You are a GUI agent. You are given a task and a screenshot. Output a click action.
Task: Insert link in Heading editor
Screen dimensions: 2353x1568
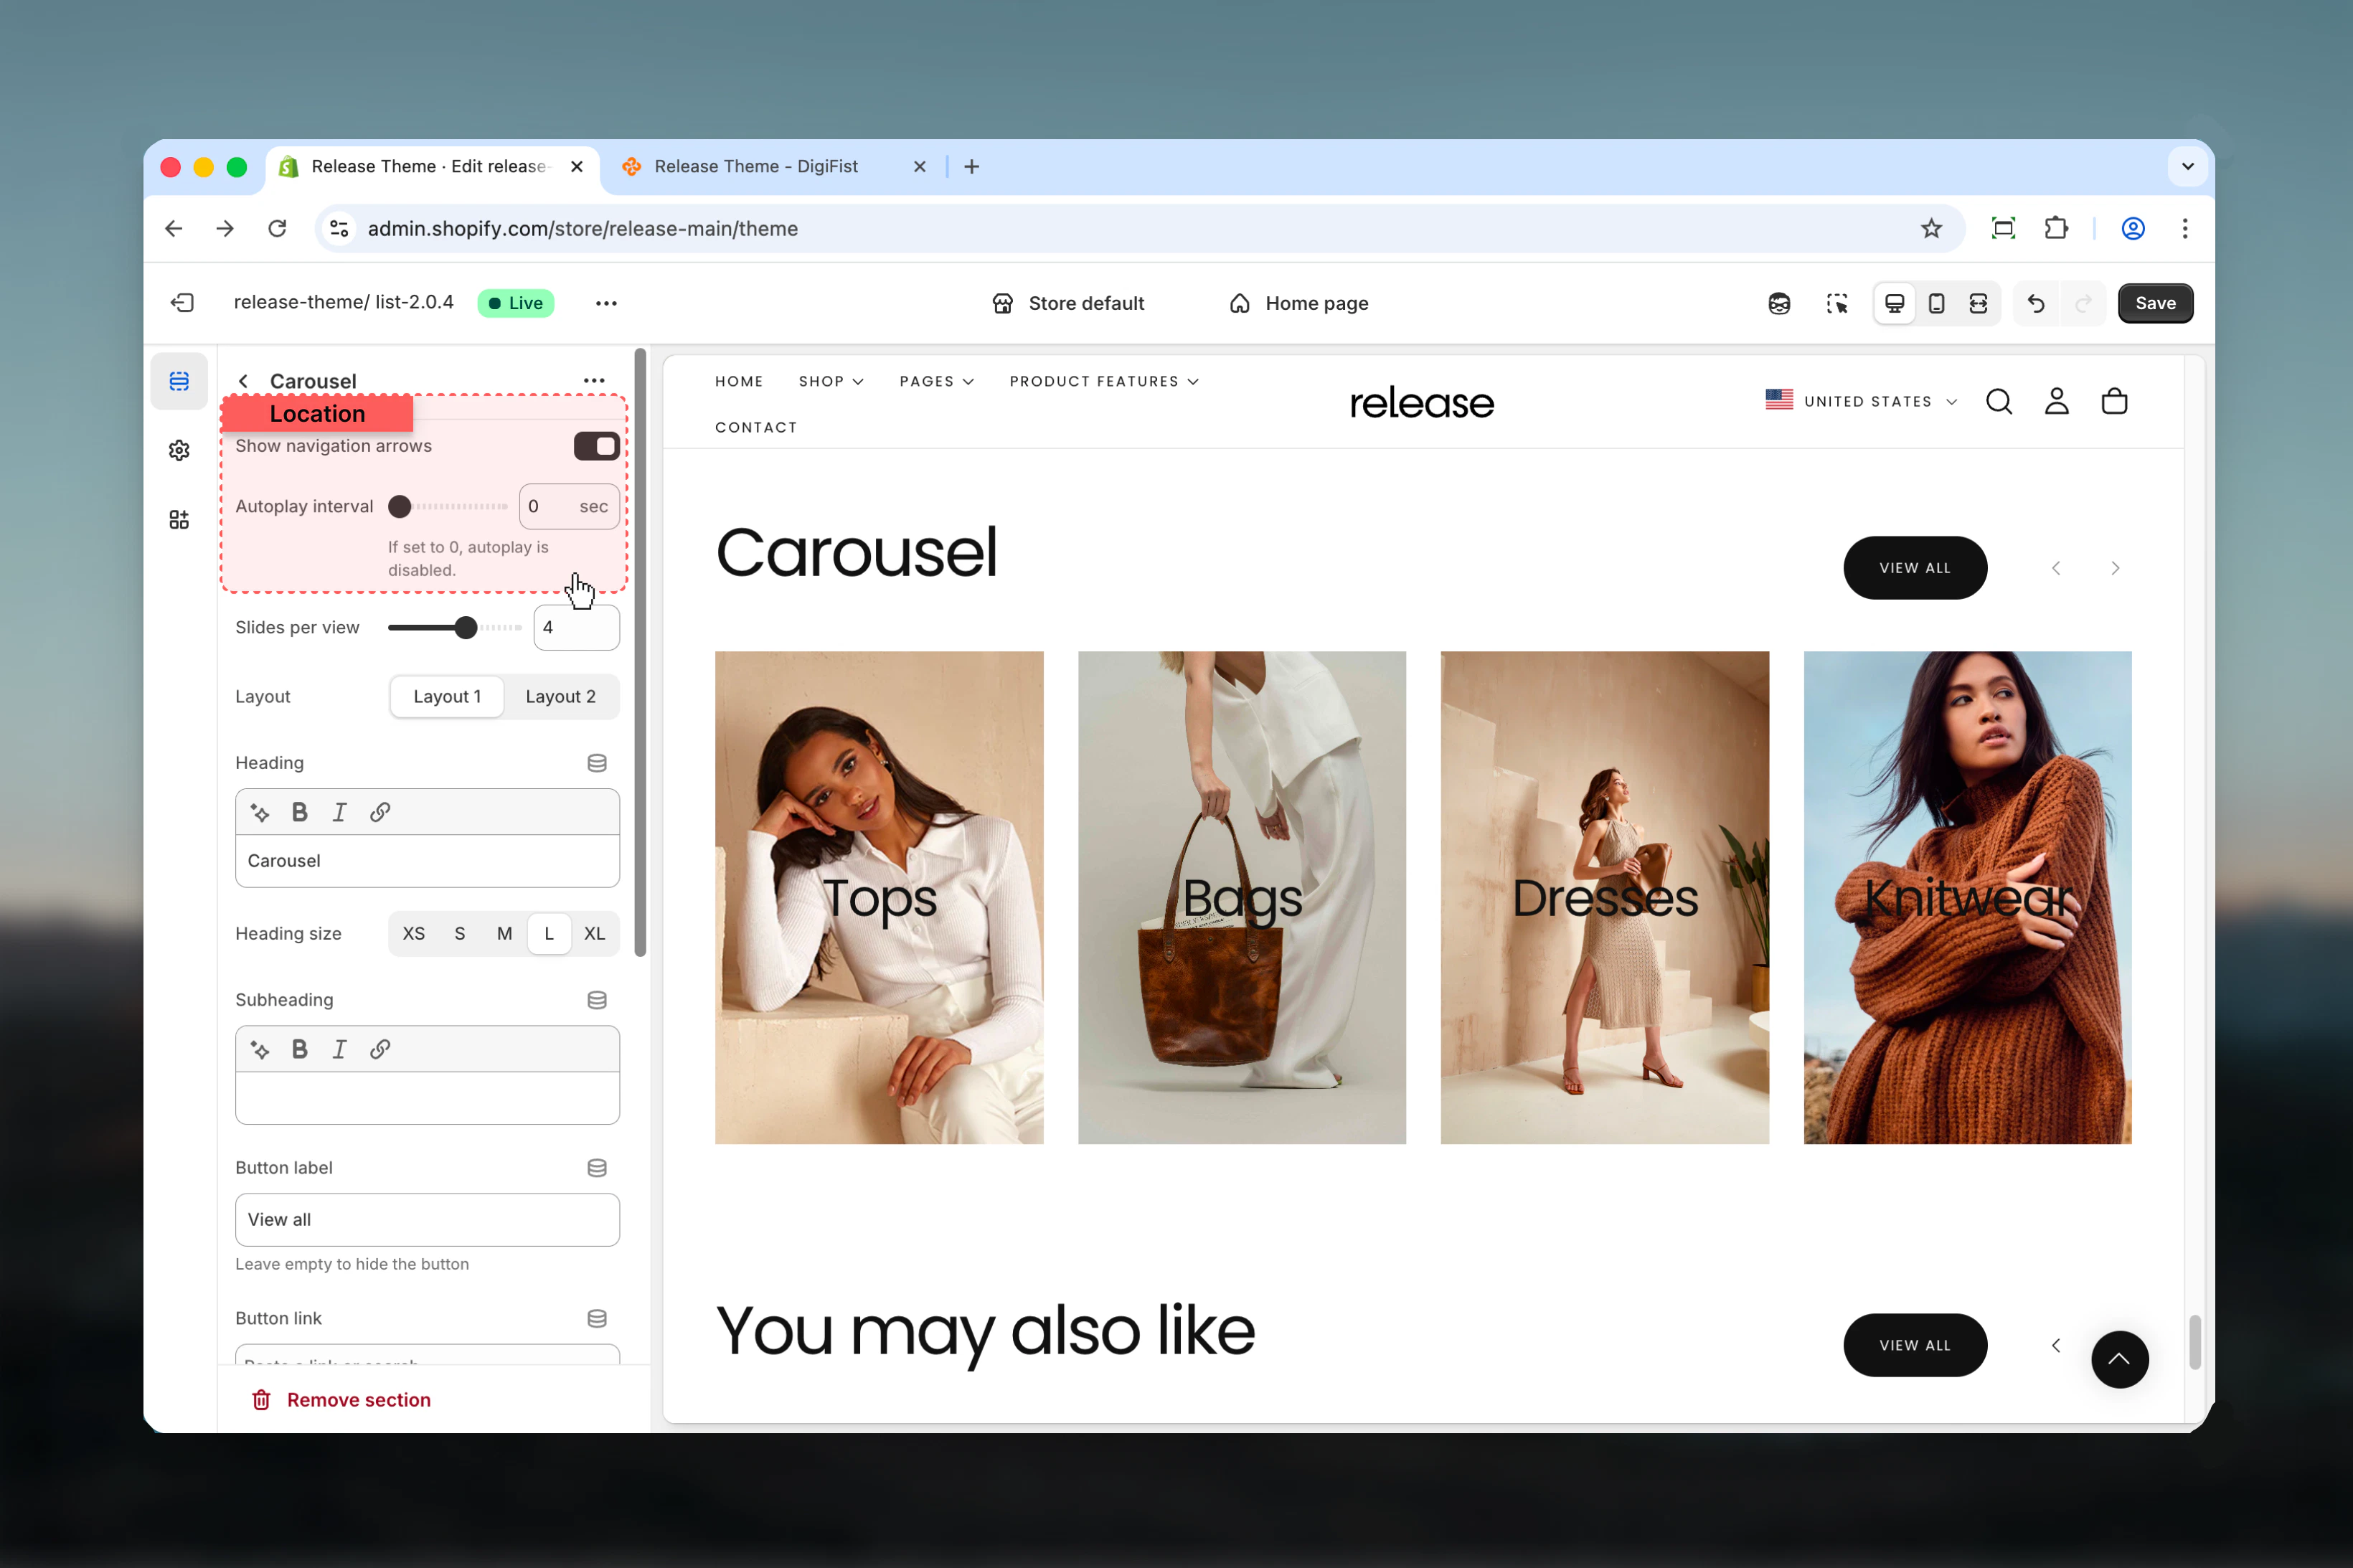tap(380, 812)
